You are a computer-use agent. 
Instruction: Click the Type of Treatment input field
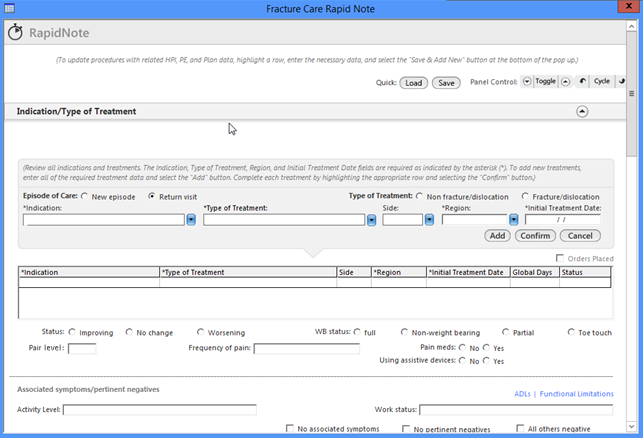click(x=284, y=220)
